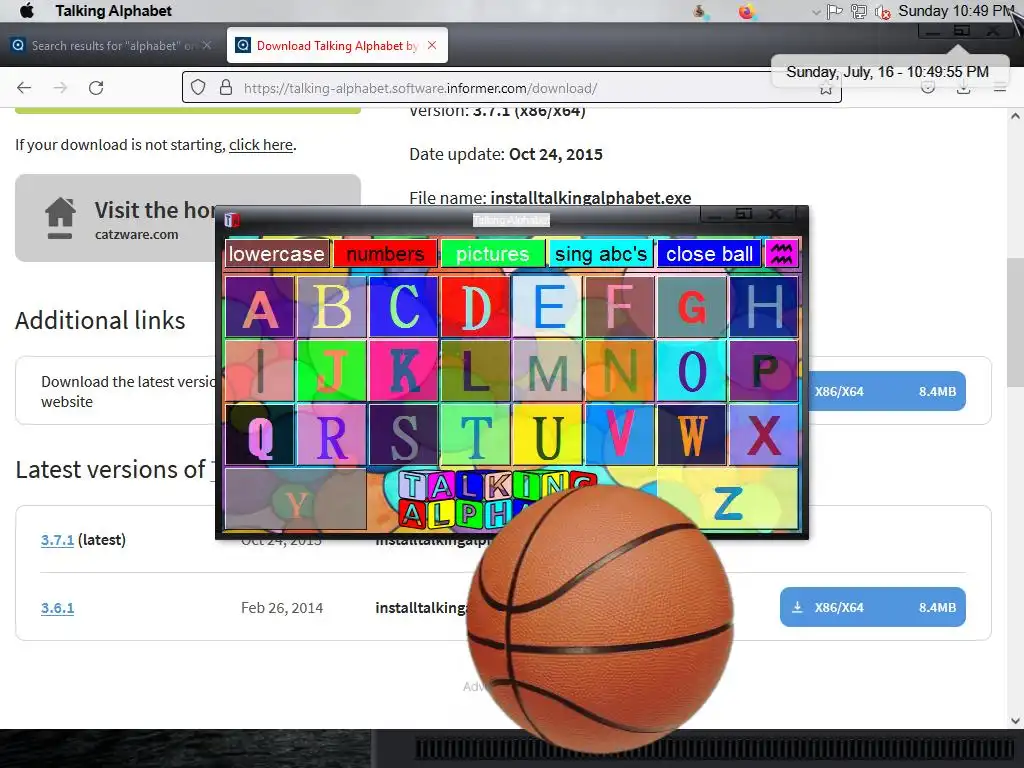This screenshot has width=1024, height=768.
Task: Tap the red letter D tile
Action: pyautogui.click(x=475, y=307)
